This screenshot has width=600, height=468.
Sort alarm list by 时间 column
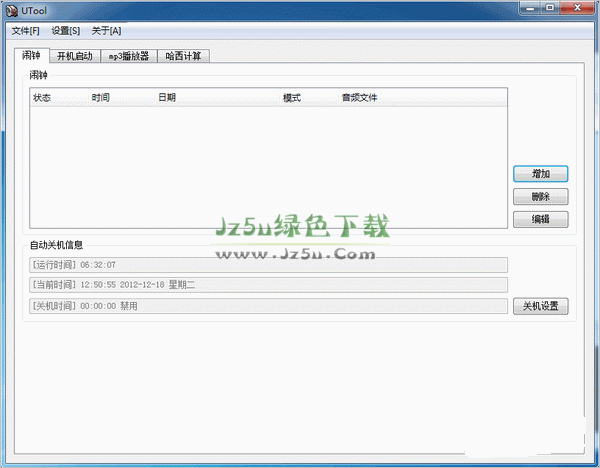point(121,98)
